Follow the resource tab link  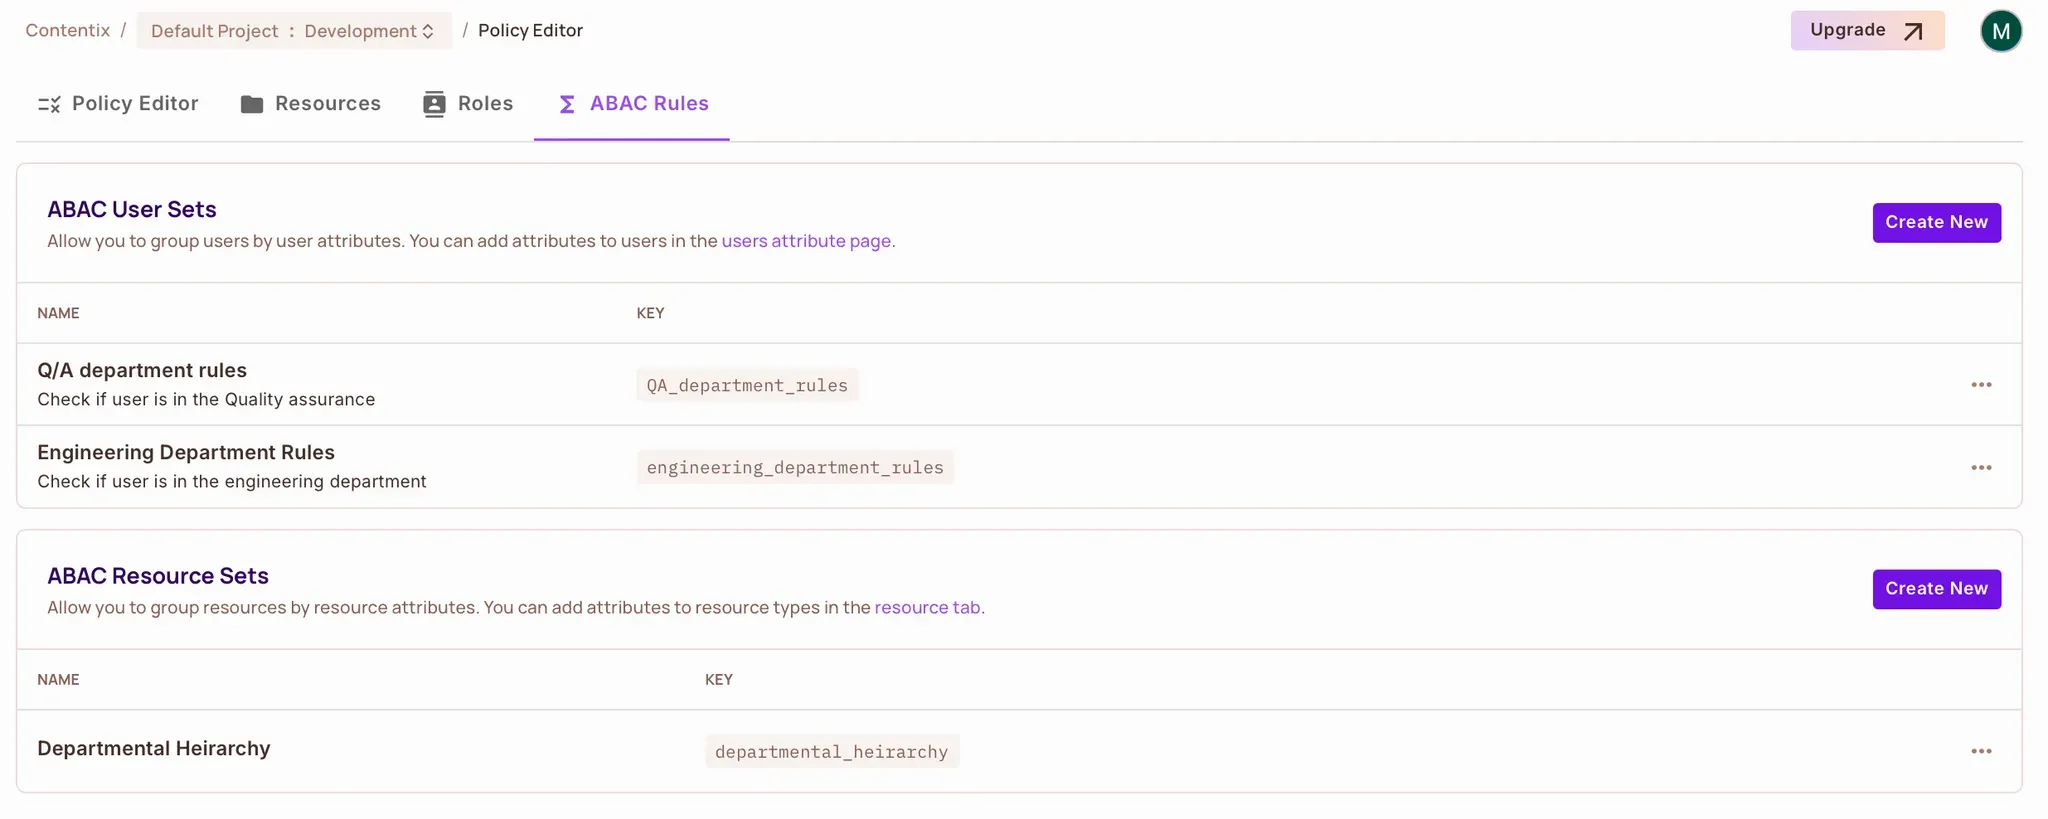point(927,608)
